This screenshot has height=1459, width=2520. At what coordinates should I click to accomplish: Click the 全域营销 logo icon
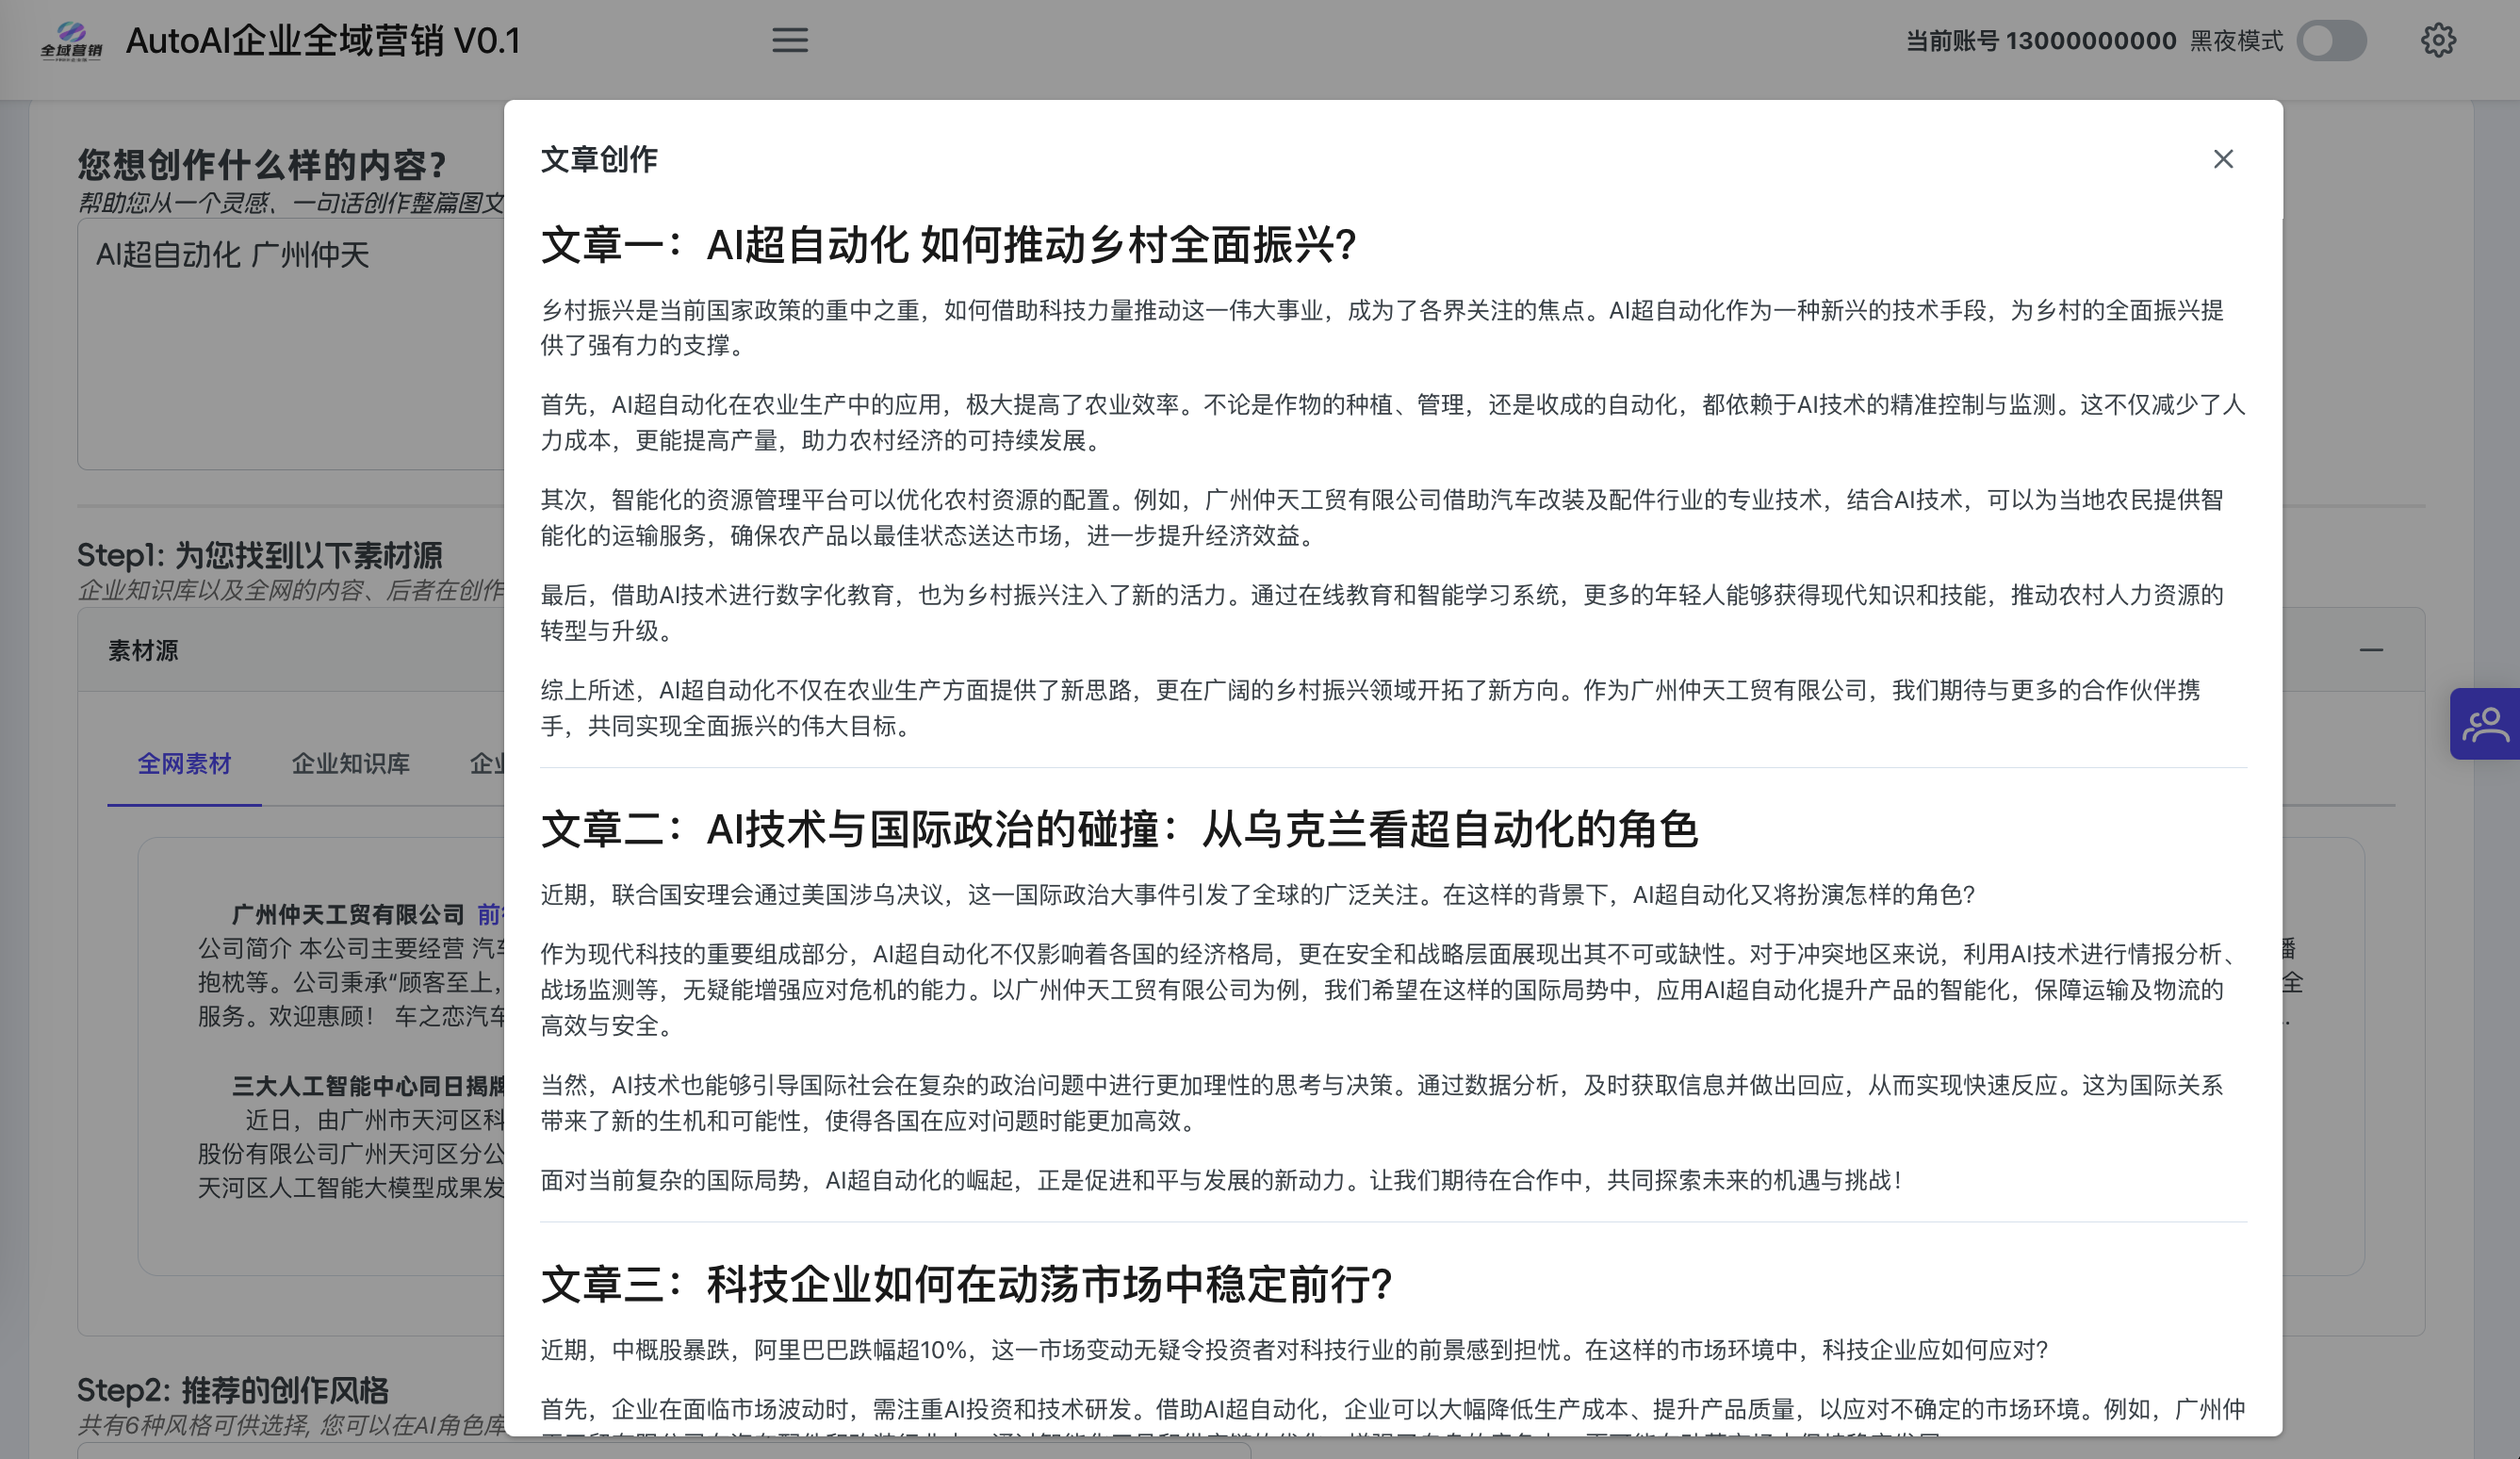71,41
